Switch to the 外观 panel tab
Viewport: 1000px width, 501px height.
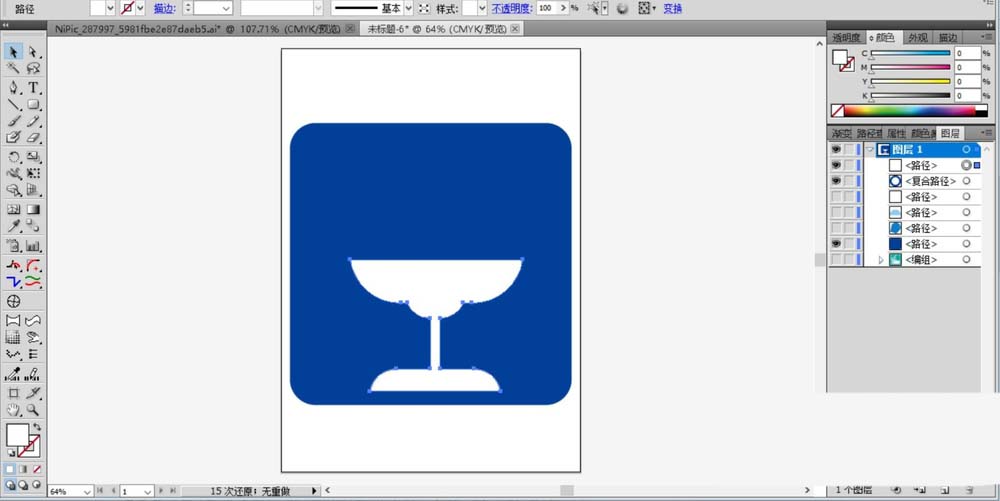point(918,38)
